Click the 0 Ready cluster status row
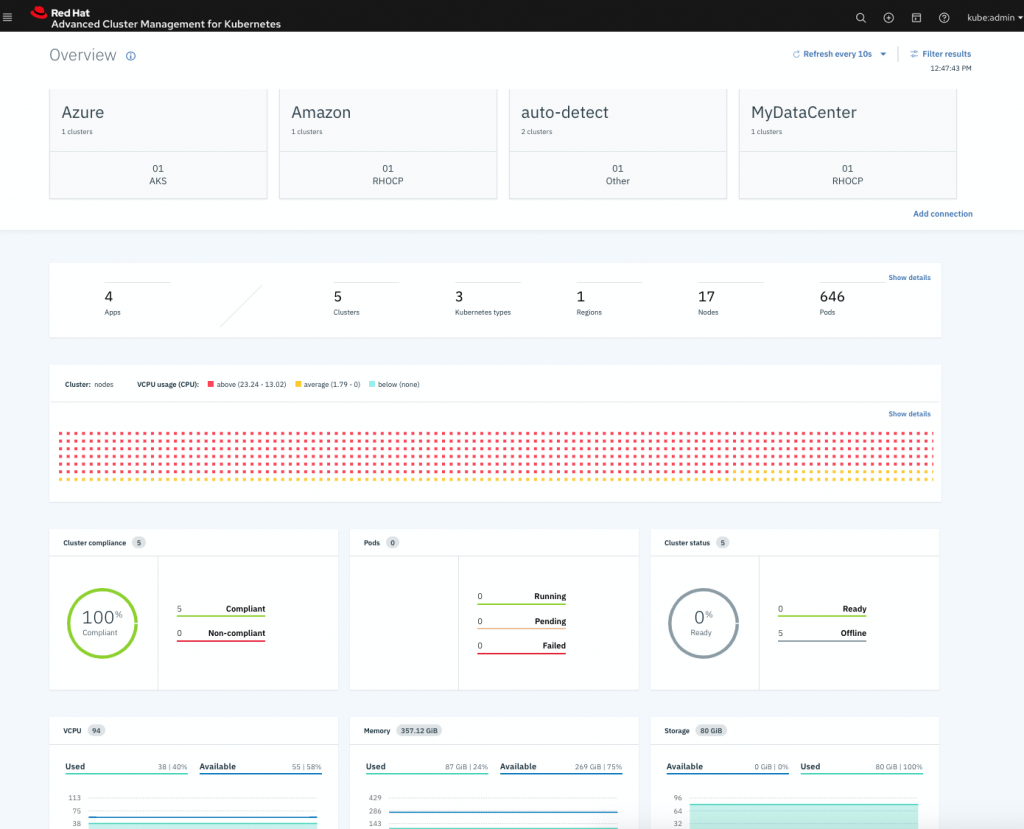Image resolution: width=1024 pixels, height=829 pixels. pyautogui.click(x=822, y=609)
